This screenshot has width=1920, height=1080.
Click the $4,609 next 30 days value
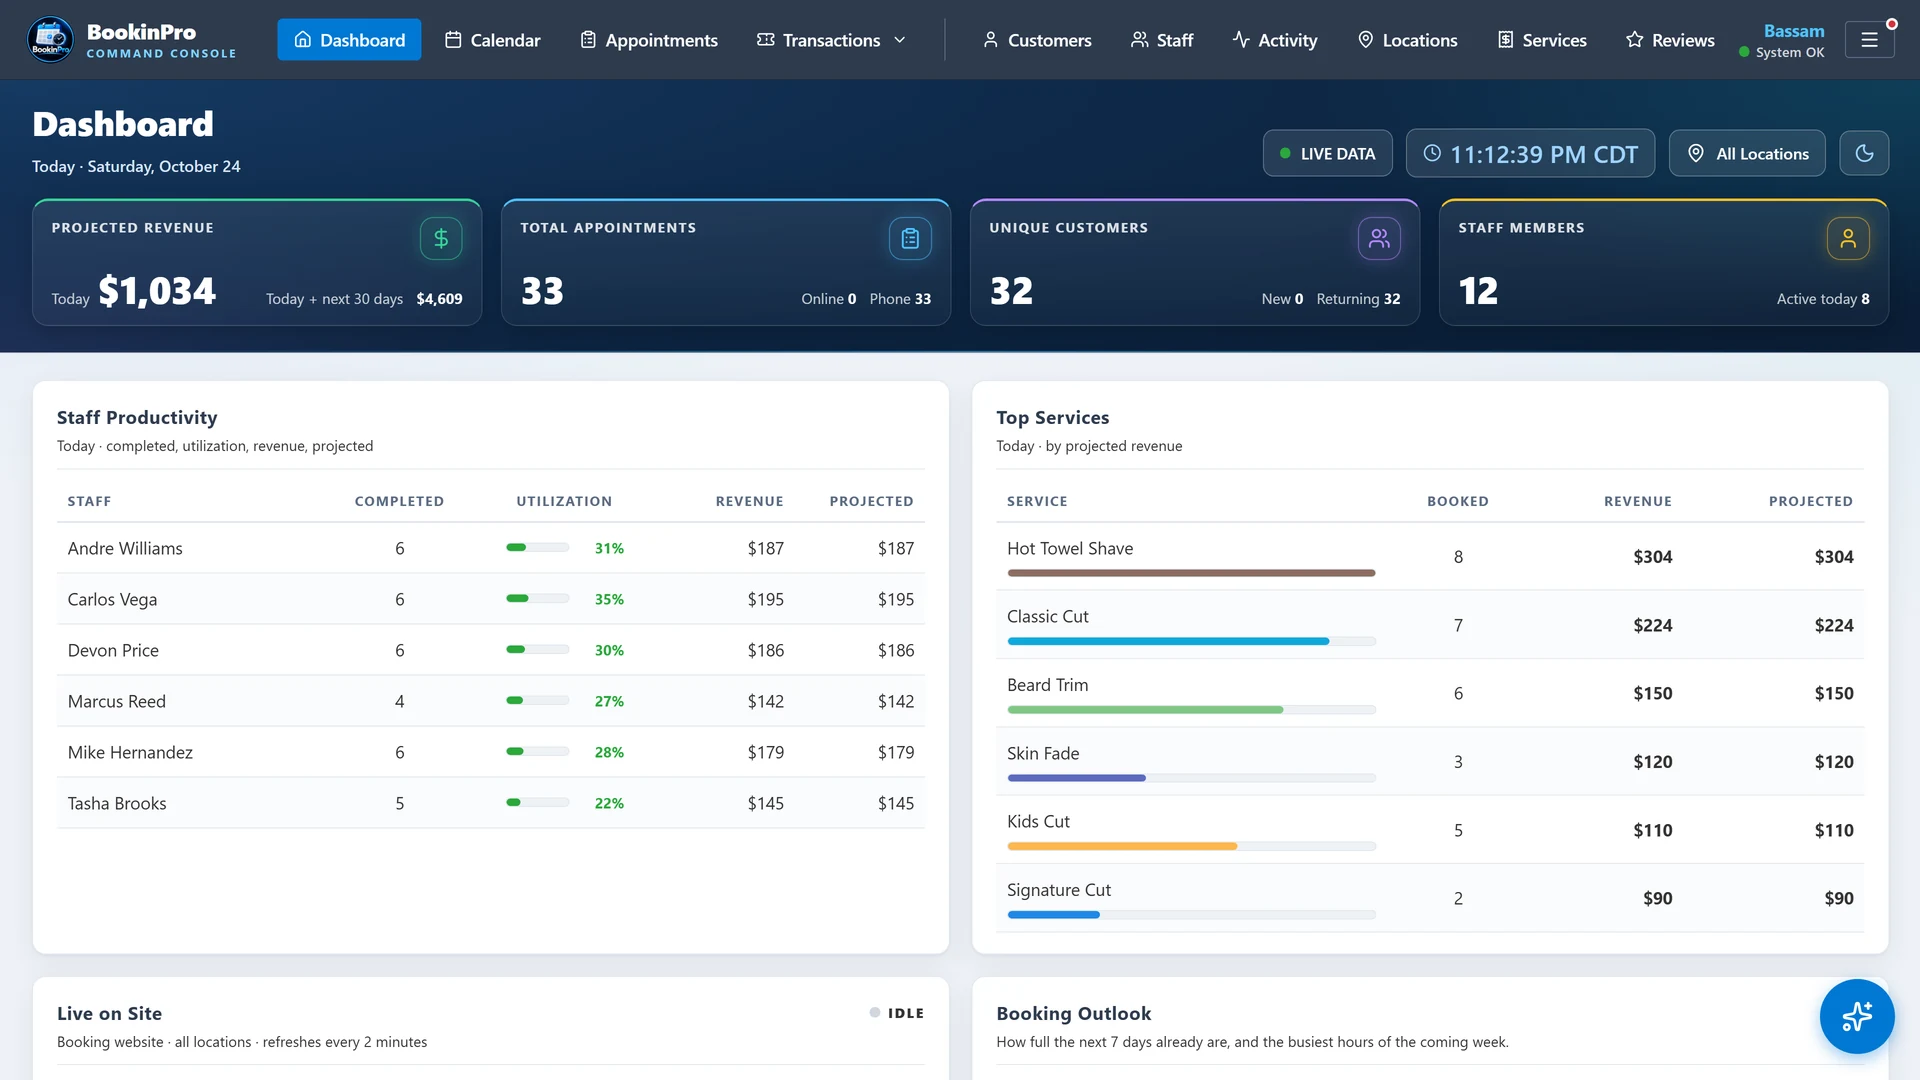pyautogui.click(x=439, y=299)
